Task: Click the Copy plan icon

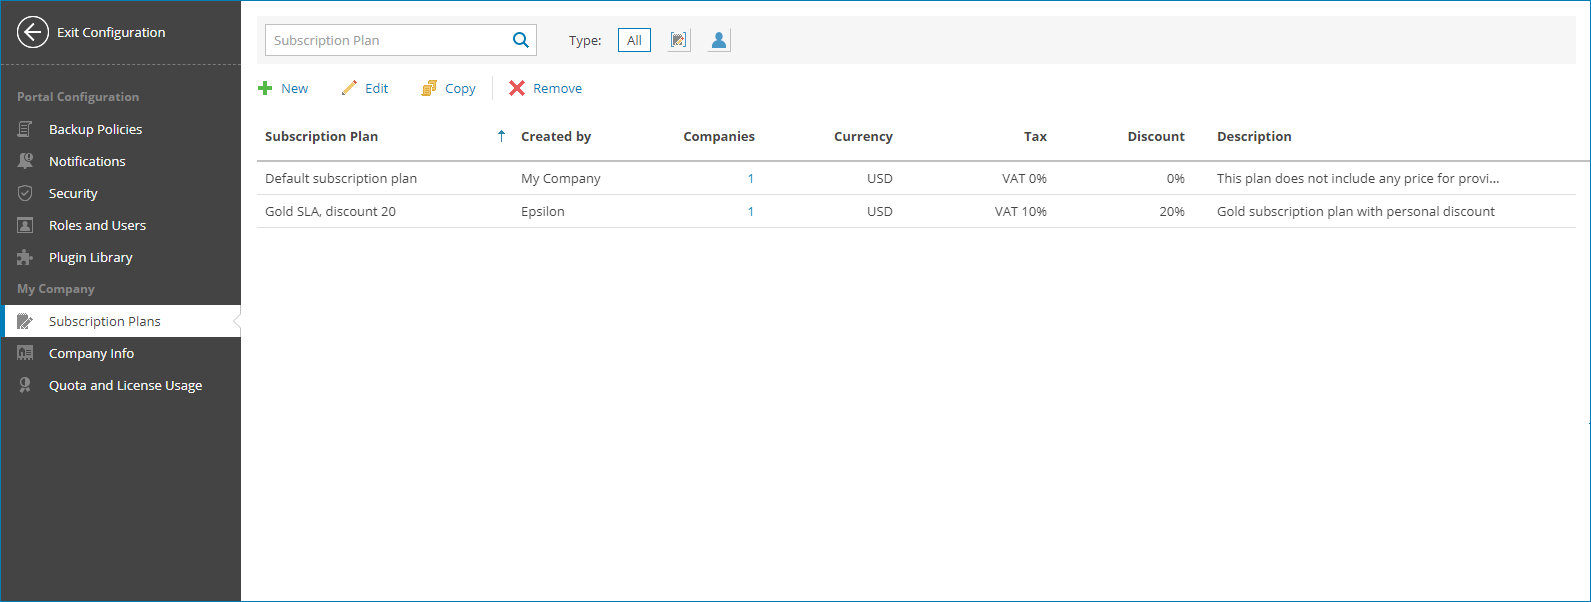Action: (429, 88)
